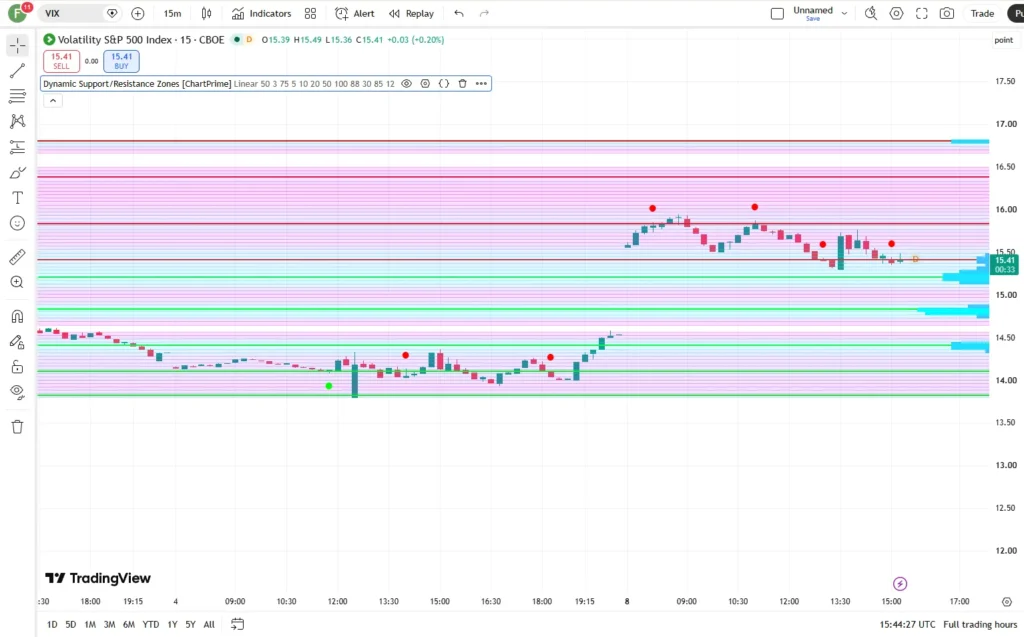Open the symbol dropdown arrow next to VIX
Screen dimensions: 1024x637
pos(112,13)
